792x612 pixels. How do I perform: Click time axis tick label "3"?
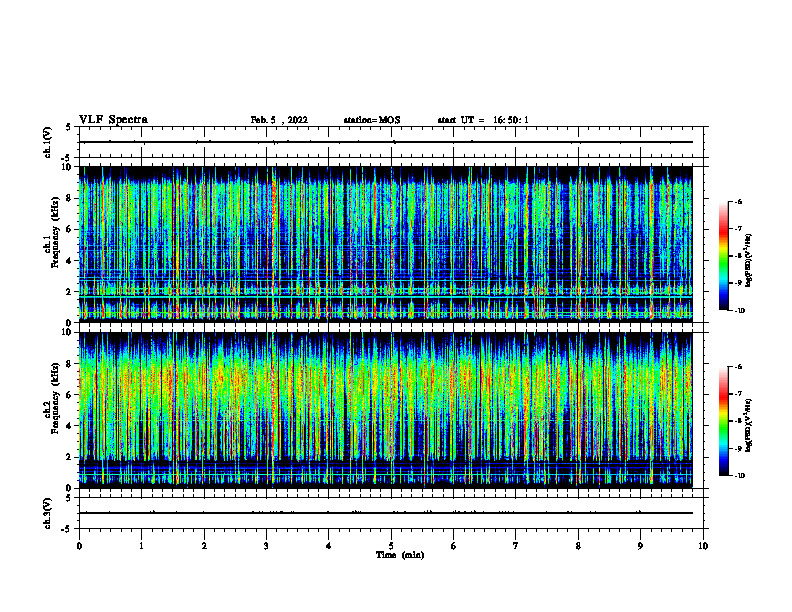point(266,546)
